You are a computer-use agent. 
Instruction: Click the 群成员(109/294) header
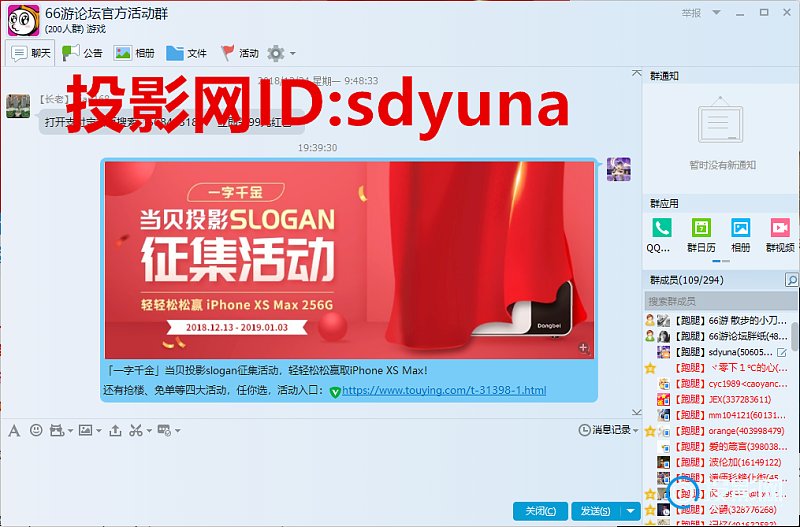coord(687,280)
